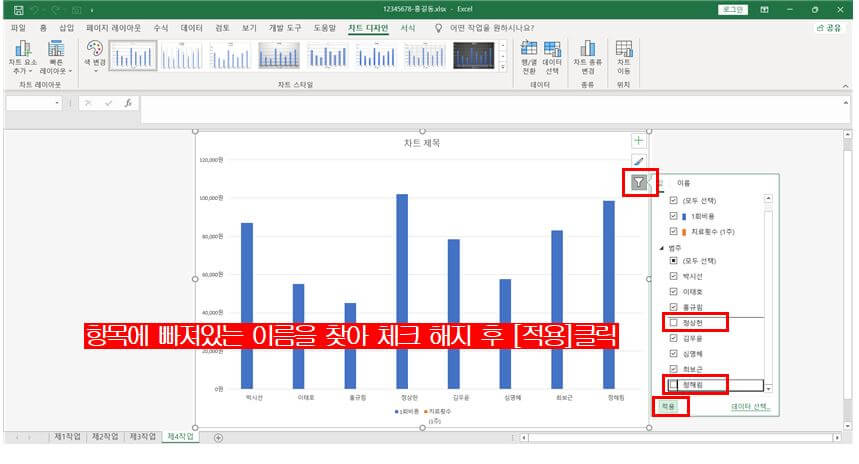Uncheck the 김우을 category checkbox
Image resolution: width=859 pixels, height=464 pixels.
click(x=673, y=338)
